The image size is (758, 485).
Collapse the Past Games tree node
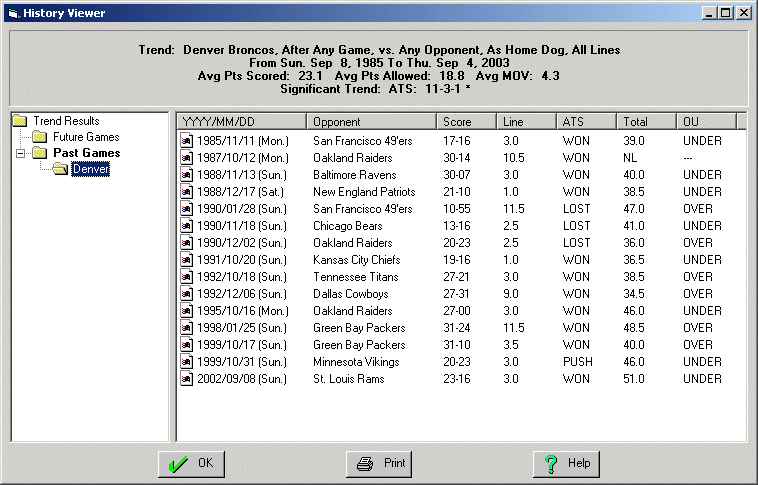coord(20,153)
